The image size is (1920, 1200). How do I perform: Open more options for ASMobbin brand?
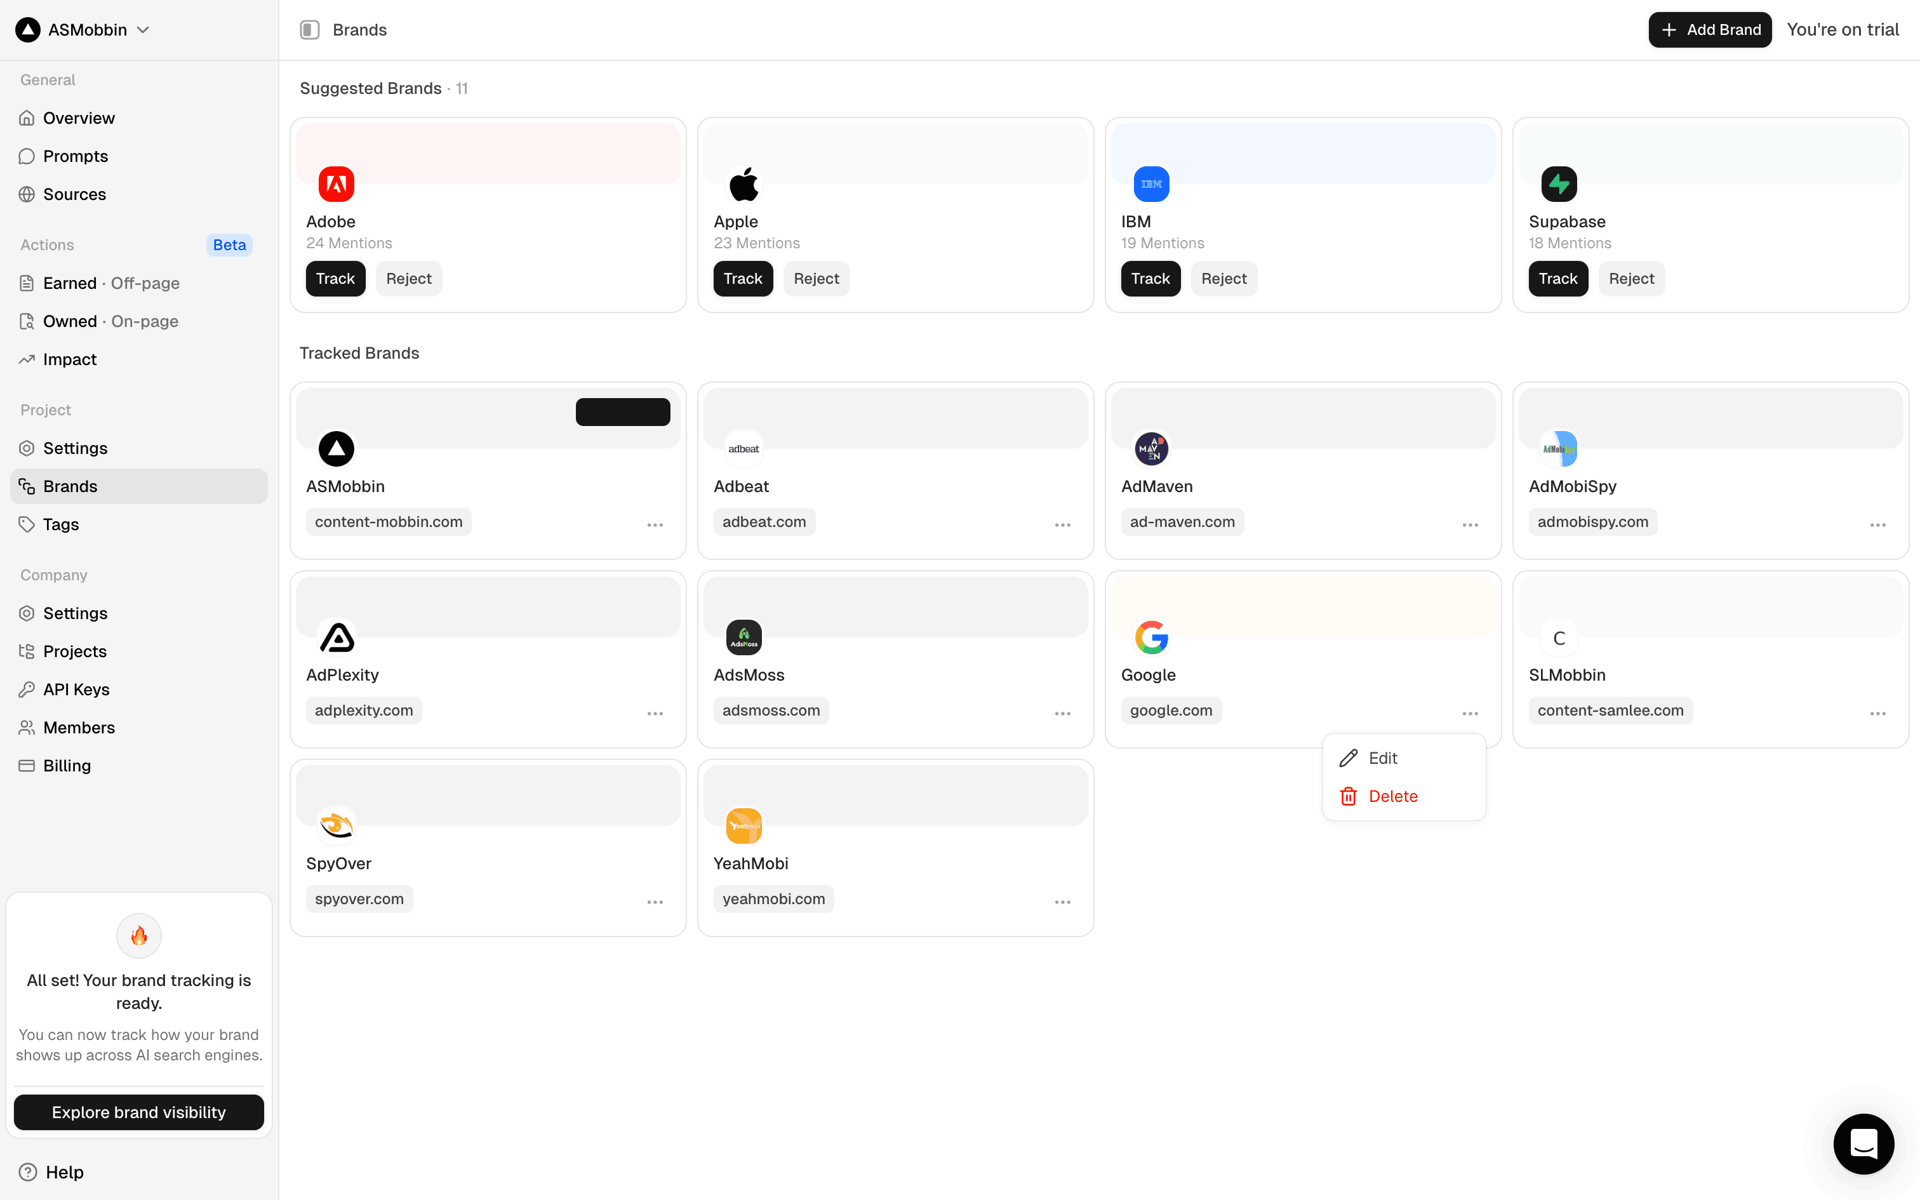(655, 525)
